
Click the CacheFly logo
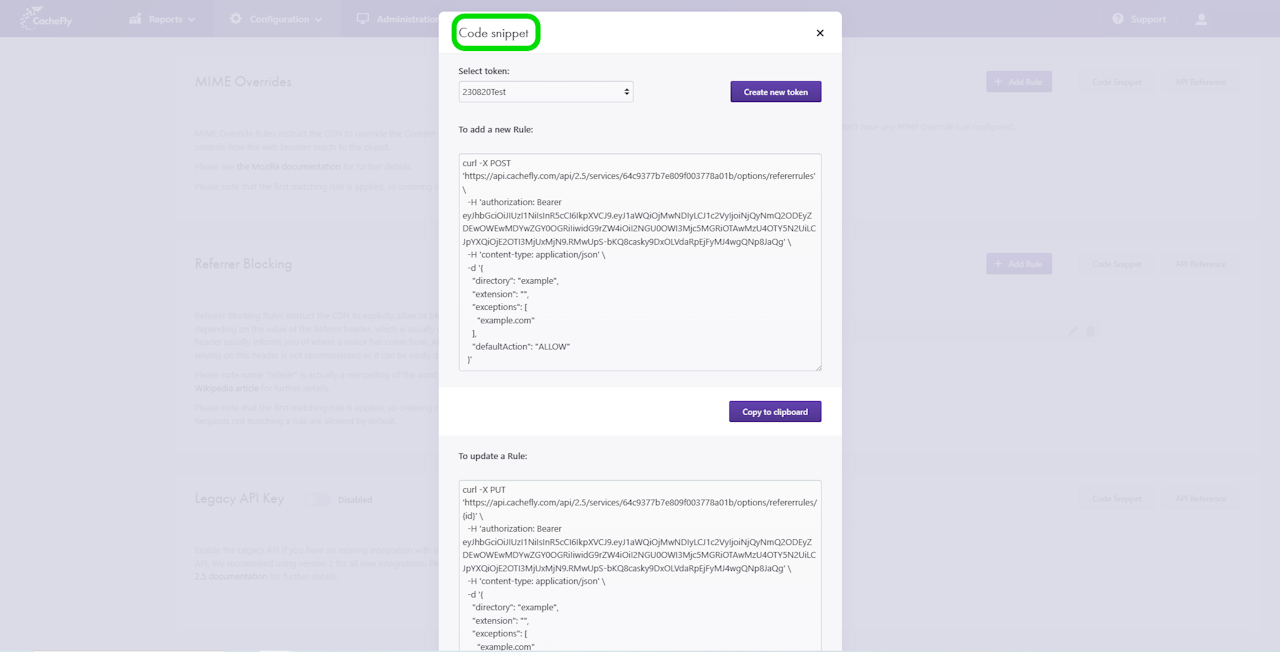point(46,19)
